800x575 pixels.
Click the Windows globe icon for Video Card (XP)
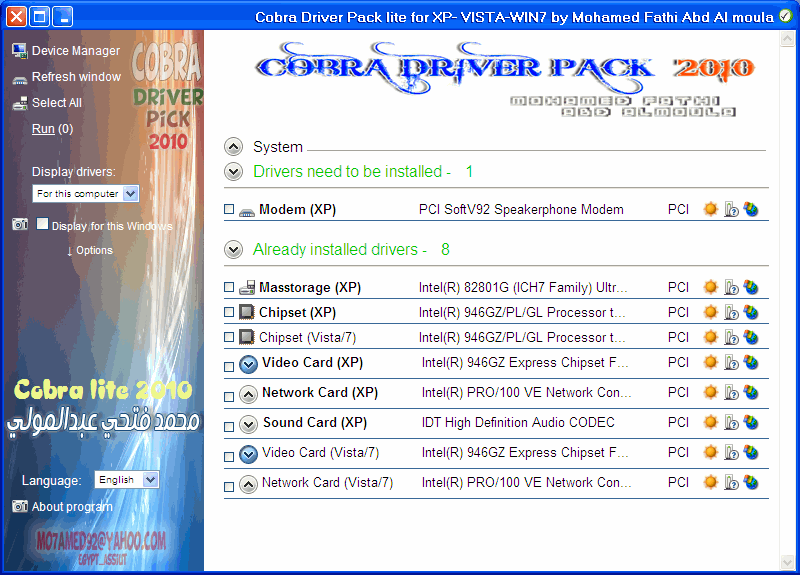(x=751, y=363)
